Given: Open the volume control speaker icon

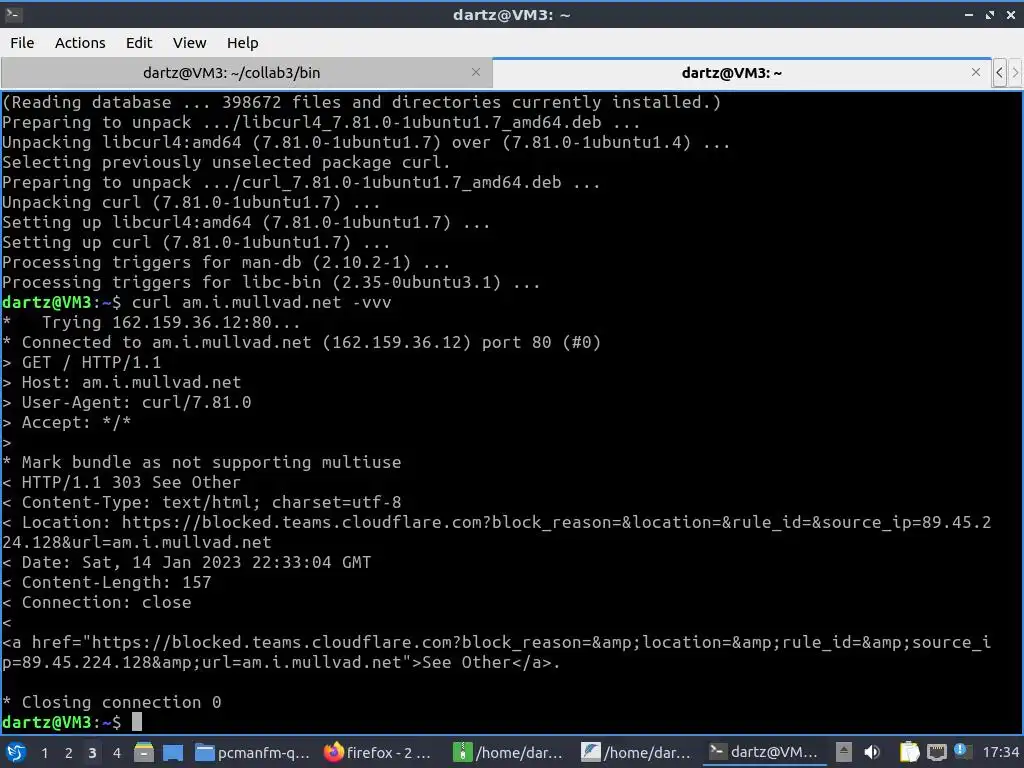Looking at the screenshot, I should click(871, 752).
